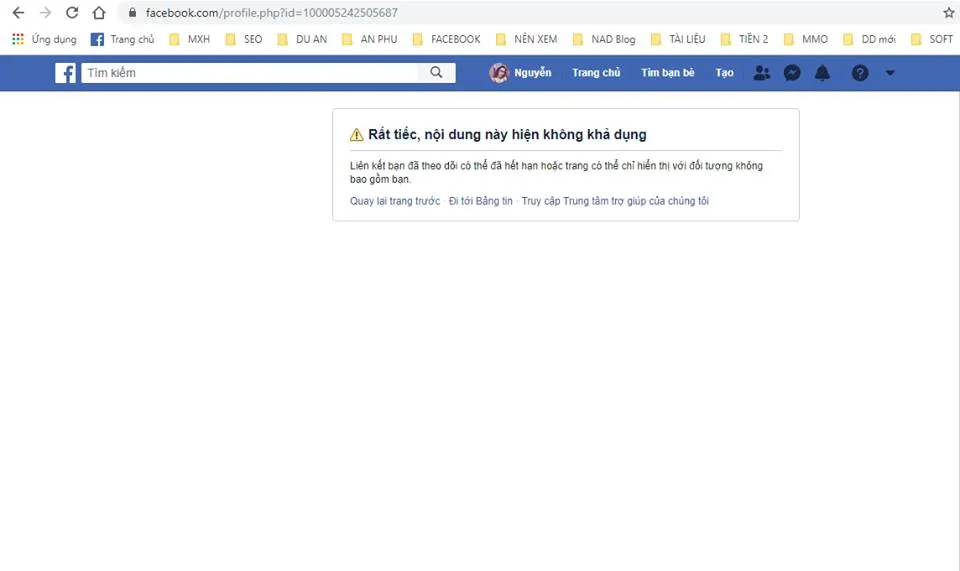
Task: Open the Ứng dụng apps grid icon
Action: (x=18, y=39)
